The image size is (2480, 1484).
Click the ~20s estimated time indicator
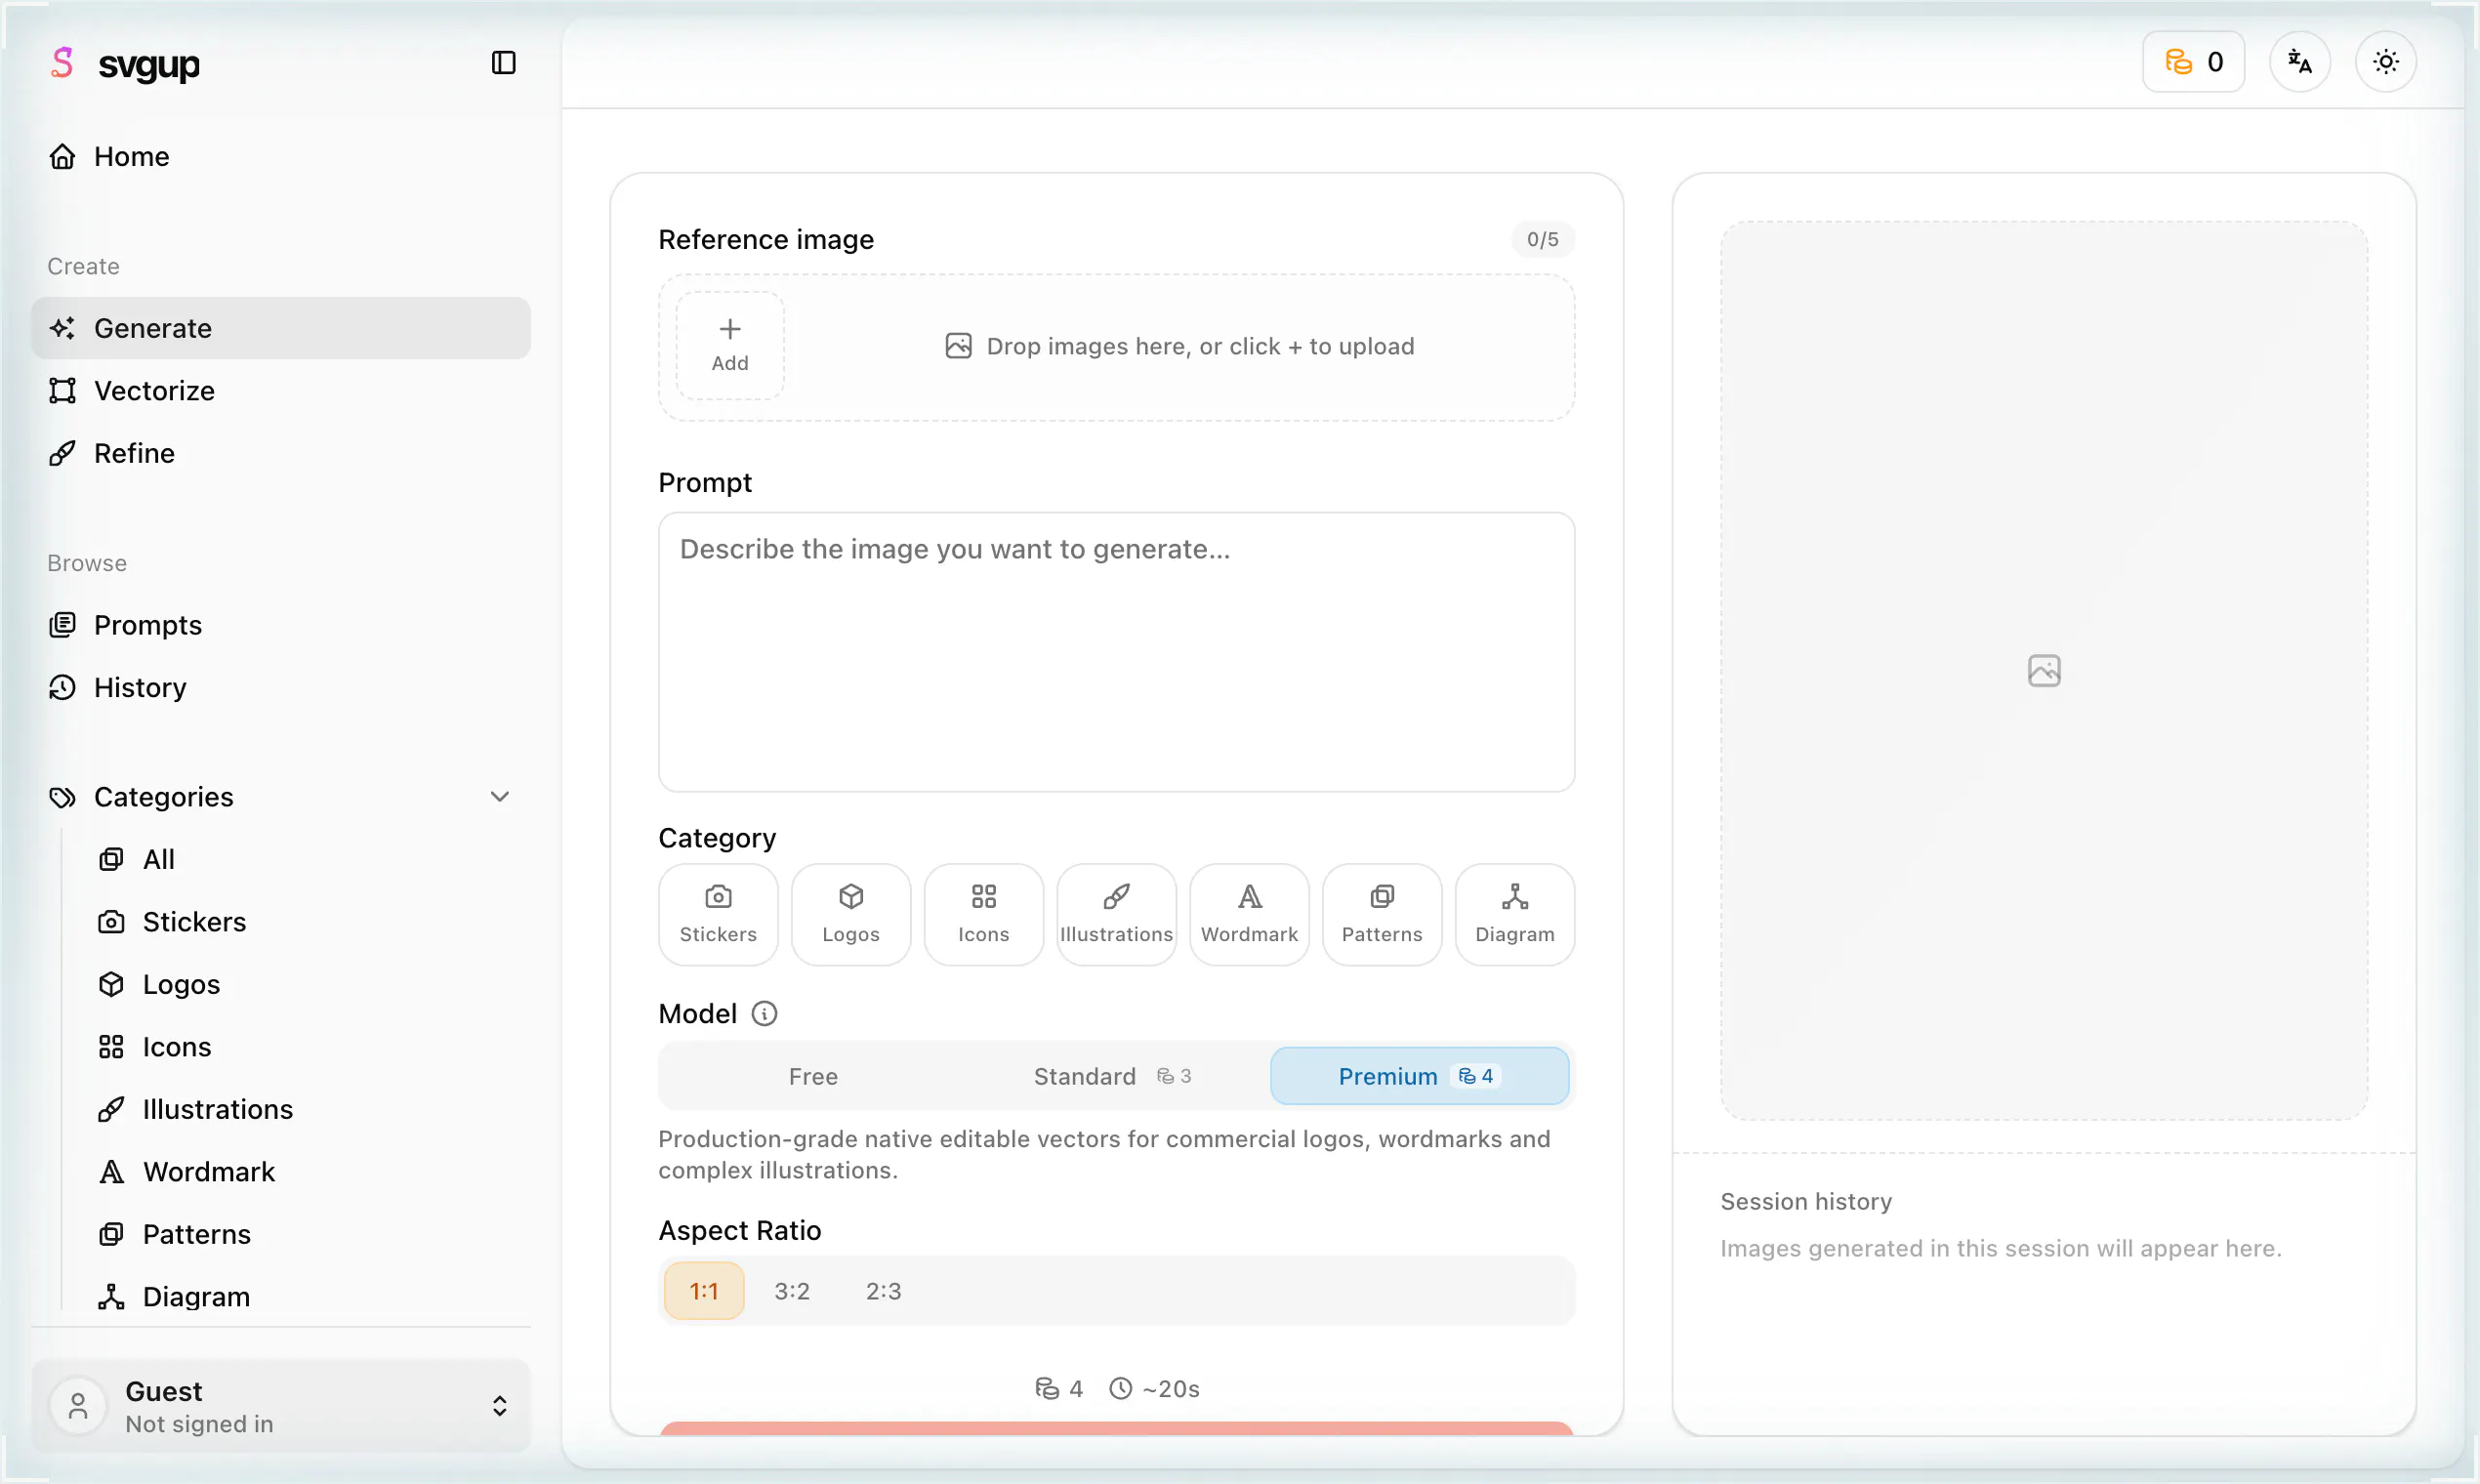pyautogui.click(x=1155, y=1389)
